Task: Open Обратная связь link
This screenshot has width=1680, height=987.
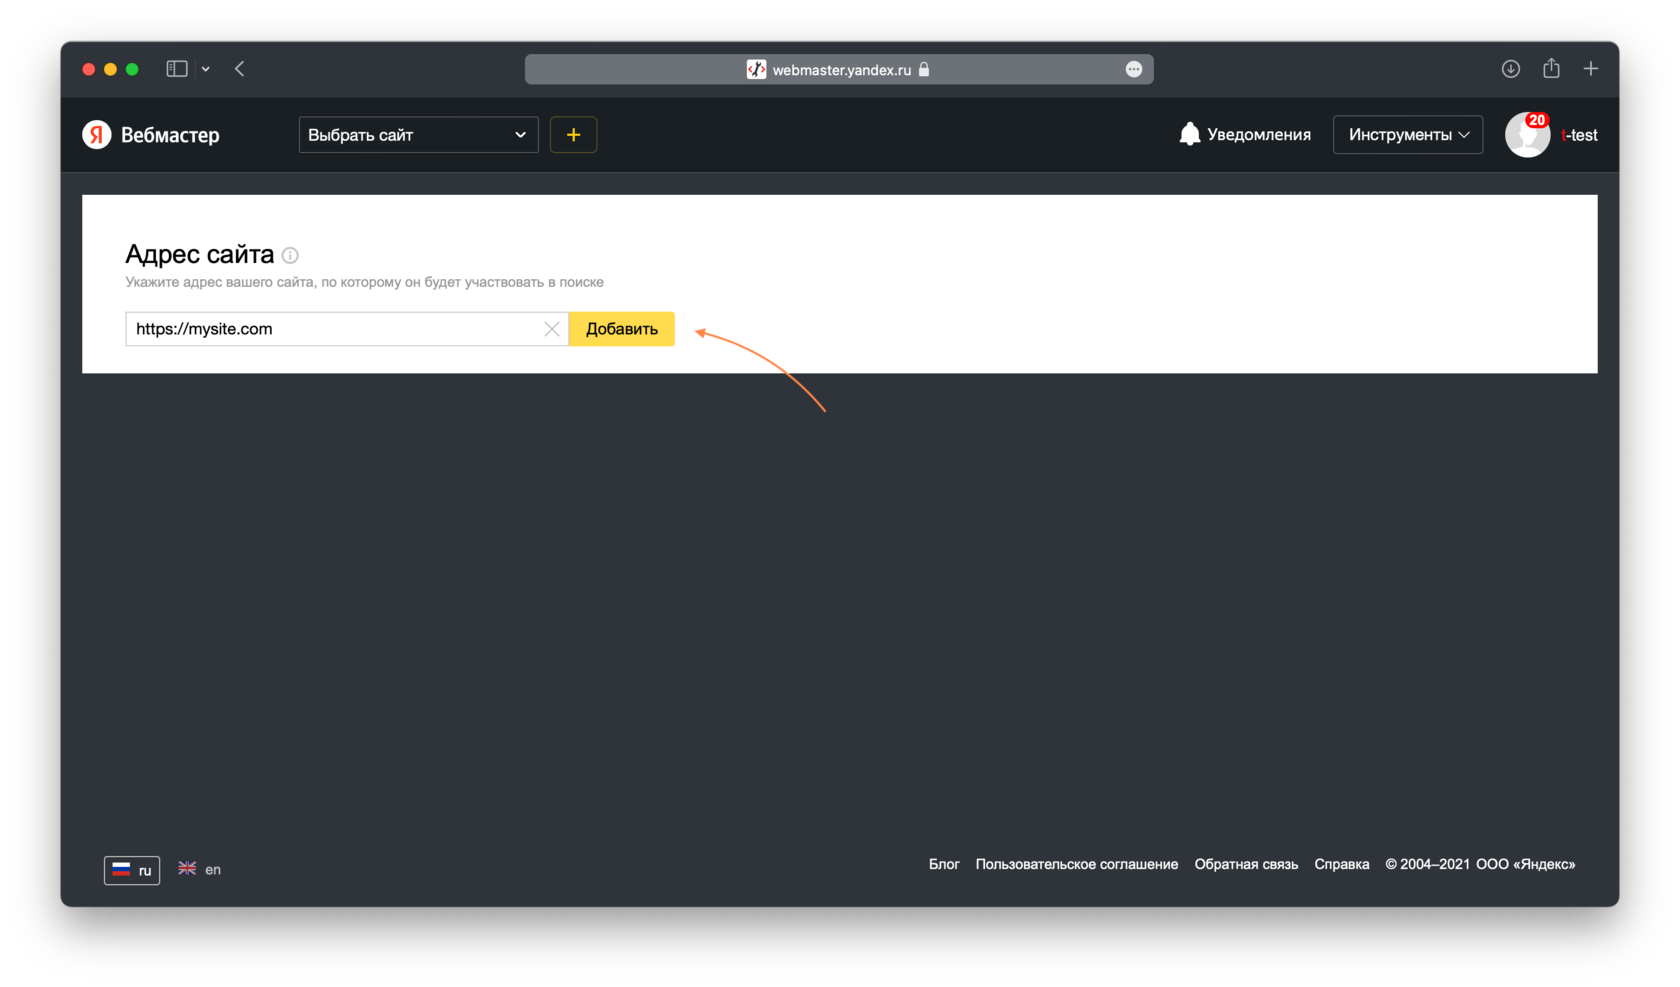Action: (1246, 864)
